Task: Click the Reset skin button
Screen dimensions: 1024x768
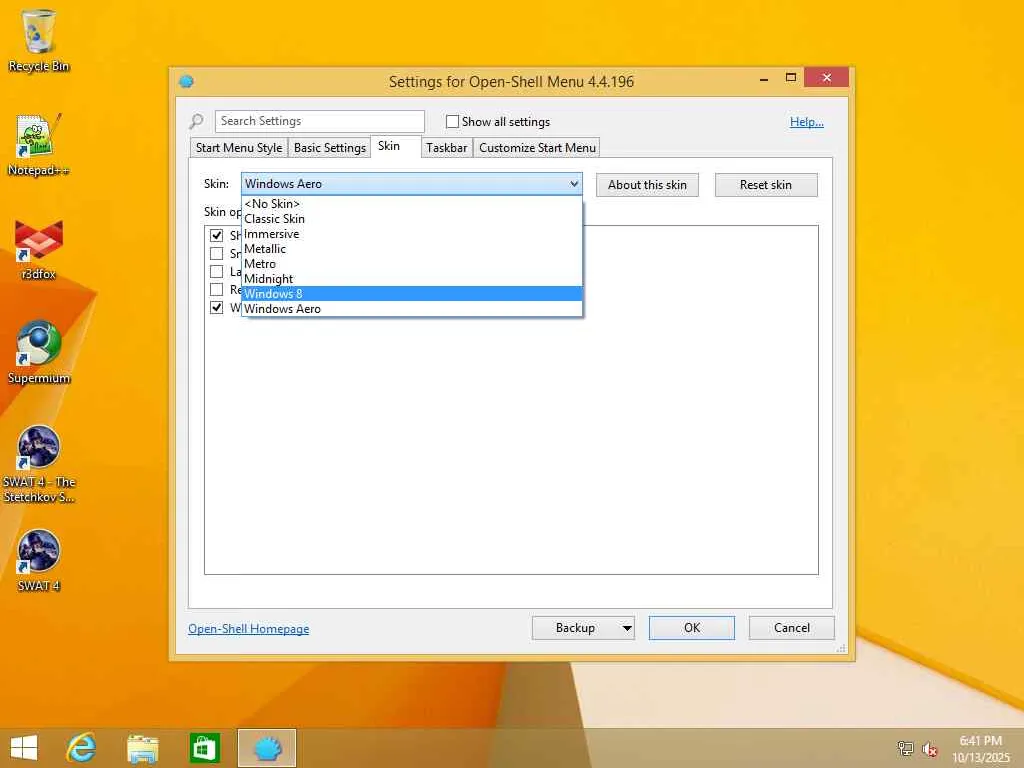Action: (766, 185)
